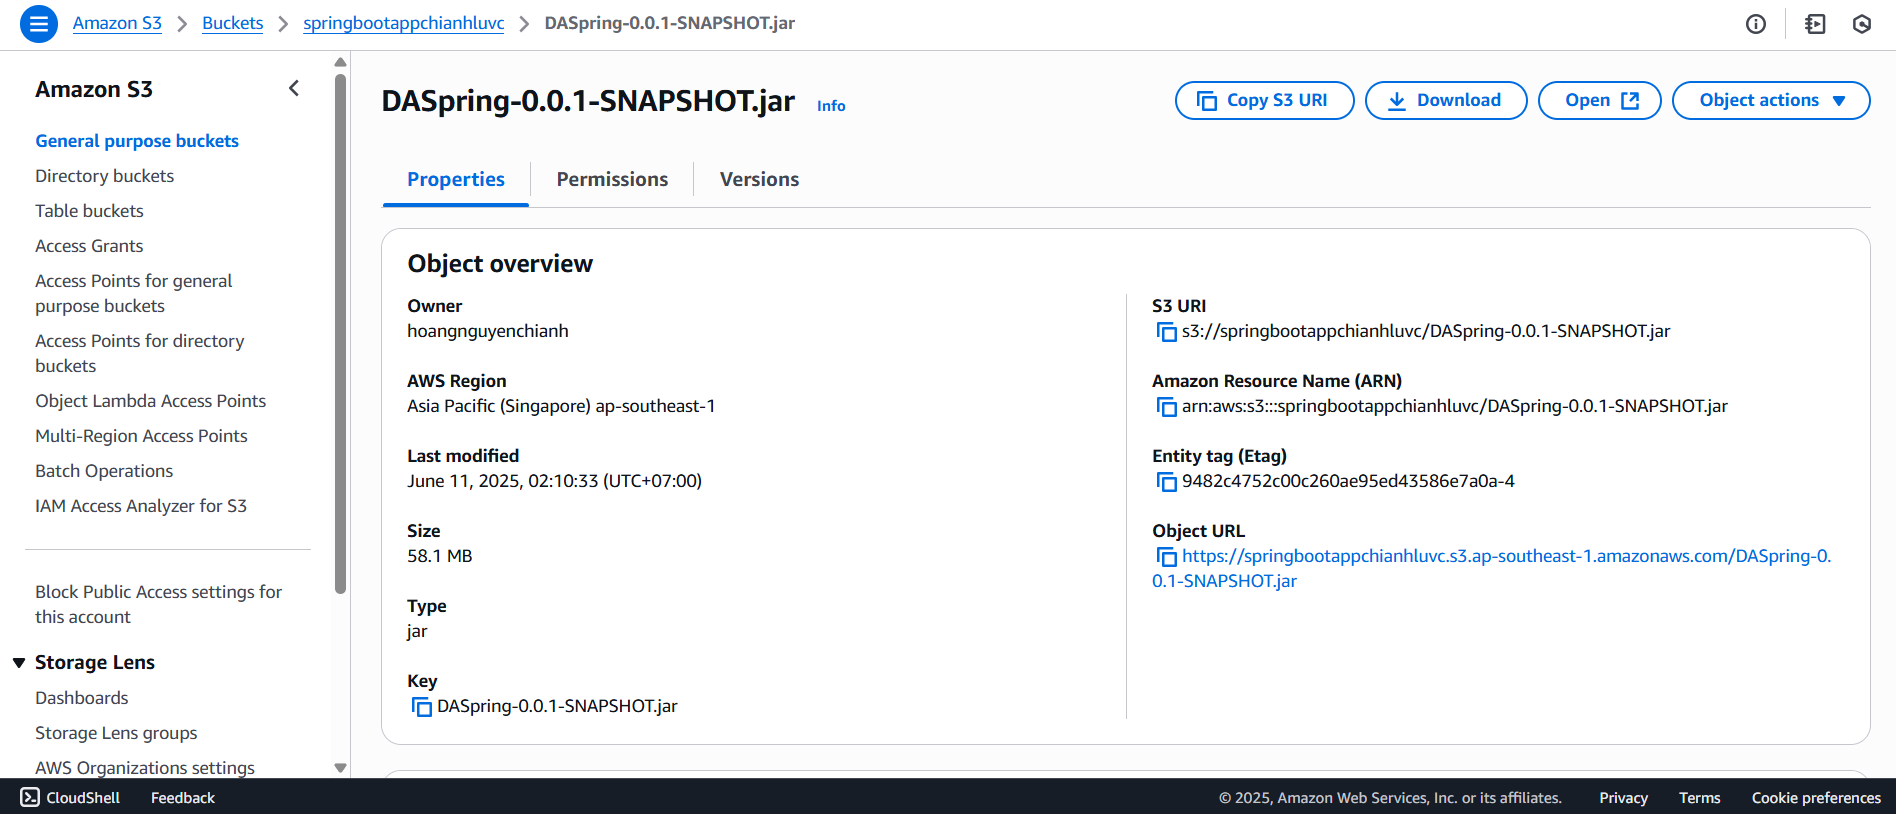This screenshot has height=814, width=1896.
Task: Click the sidebar scrollbar thumb
Action: (341, 333)
